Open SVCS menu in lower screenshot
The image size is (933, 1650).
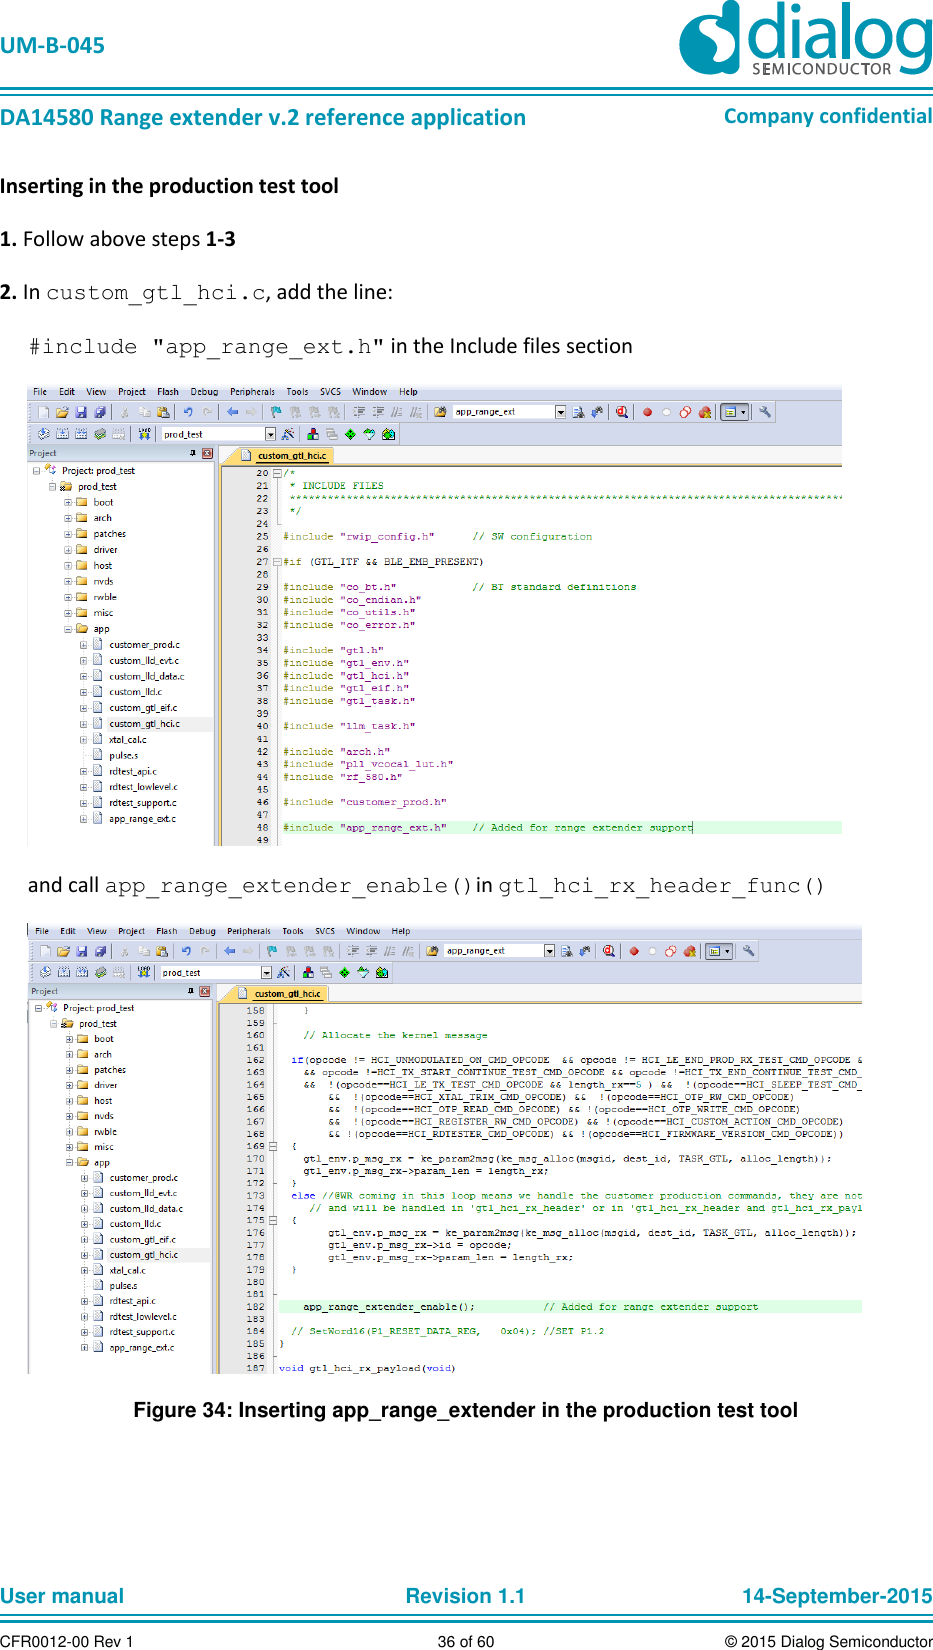tap(325, 931)
